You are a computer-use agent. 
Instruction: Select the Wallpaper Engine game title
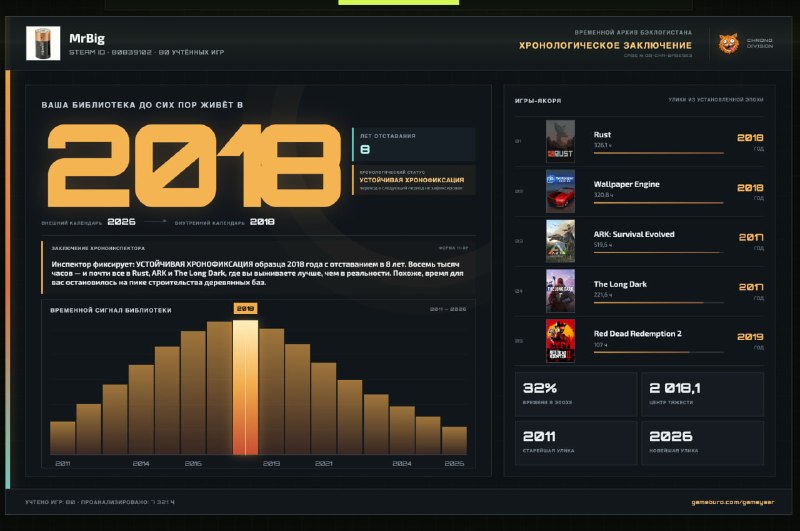point(627,184)
